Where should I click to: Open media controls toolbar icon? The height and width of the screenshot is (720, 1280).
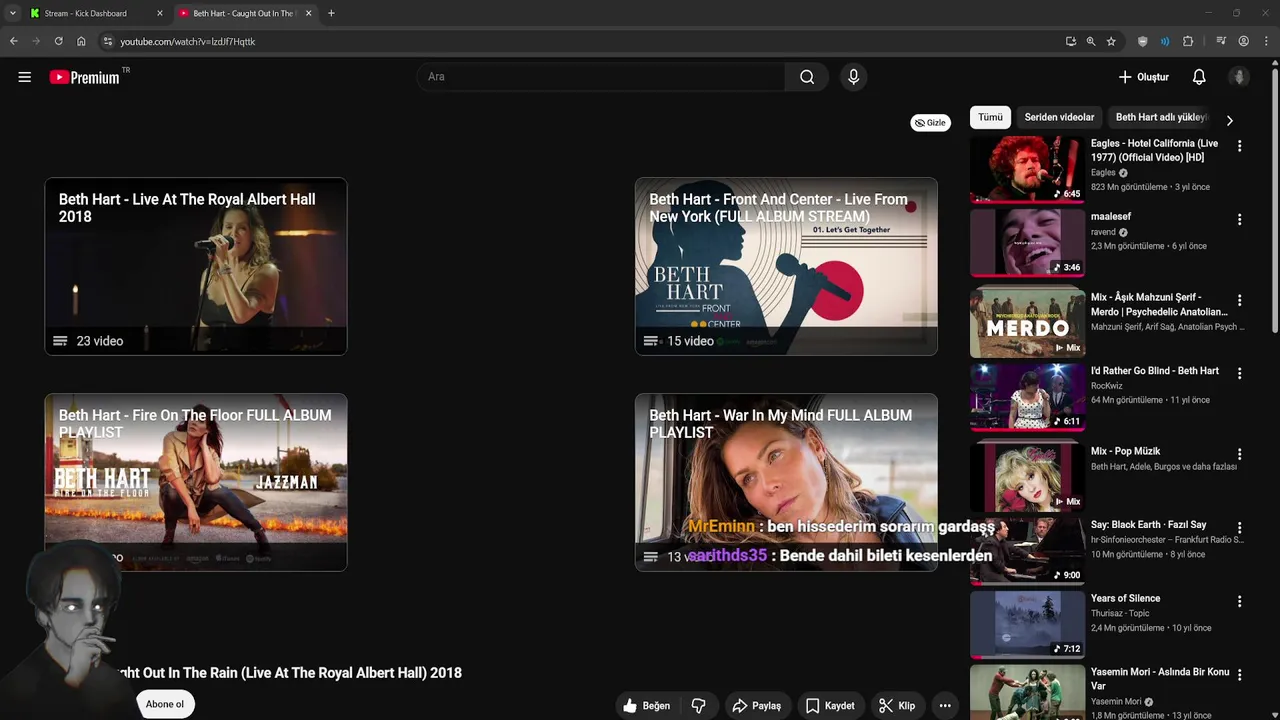pos(1221,41)
